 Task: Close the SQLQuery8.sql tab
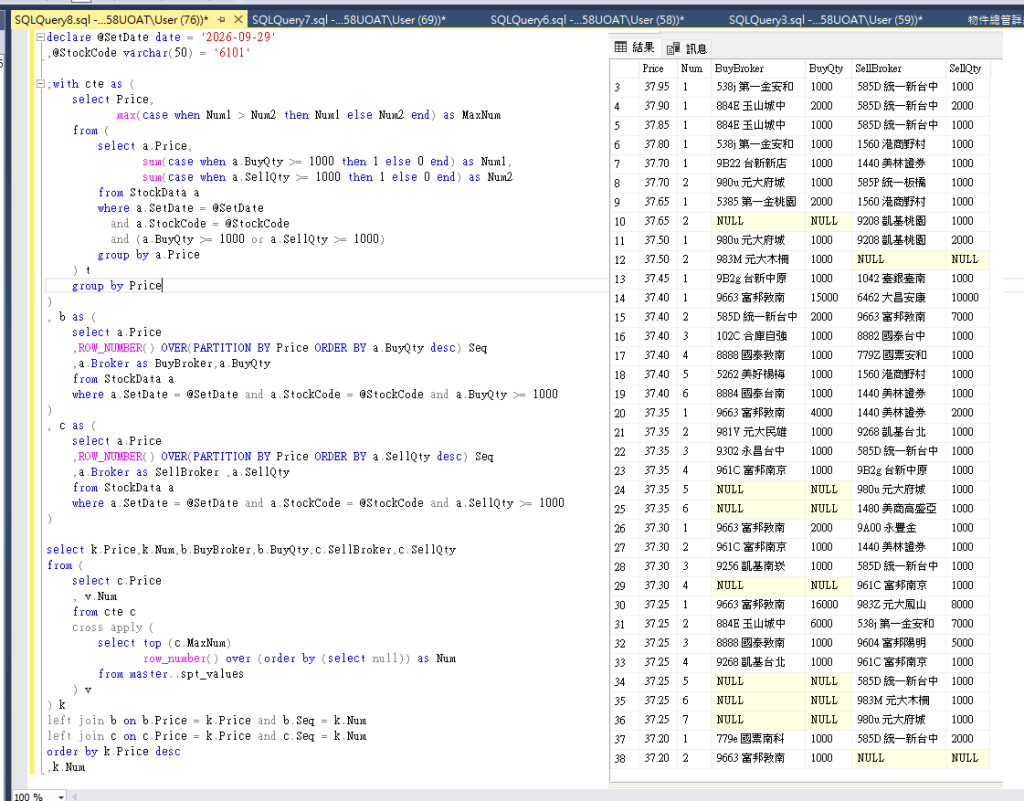point(238,20)
